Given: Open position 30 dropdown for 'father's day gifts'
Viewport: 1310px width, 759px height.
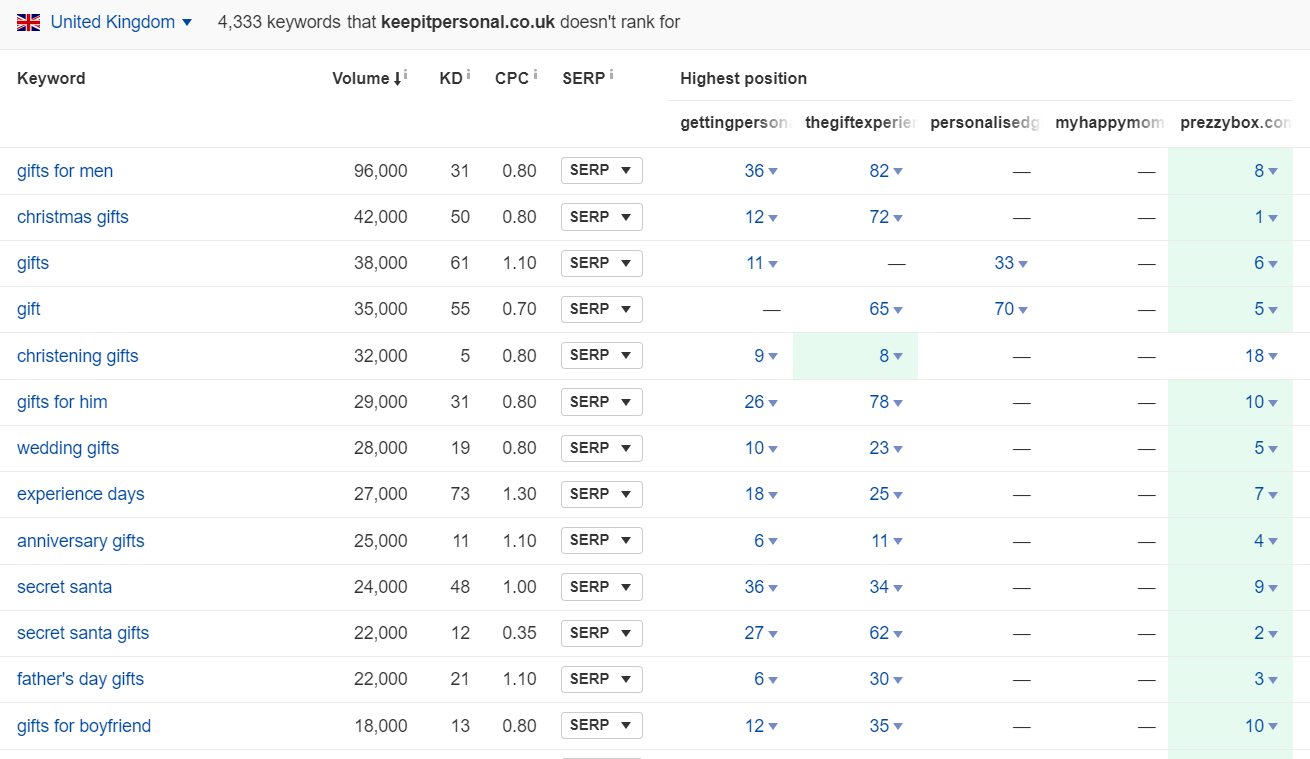Looking at the screenshot, I should click(x=886, y=679).
